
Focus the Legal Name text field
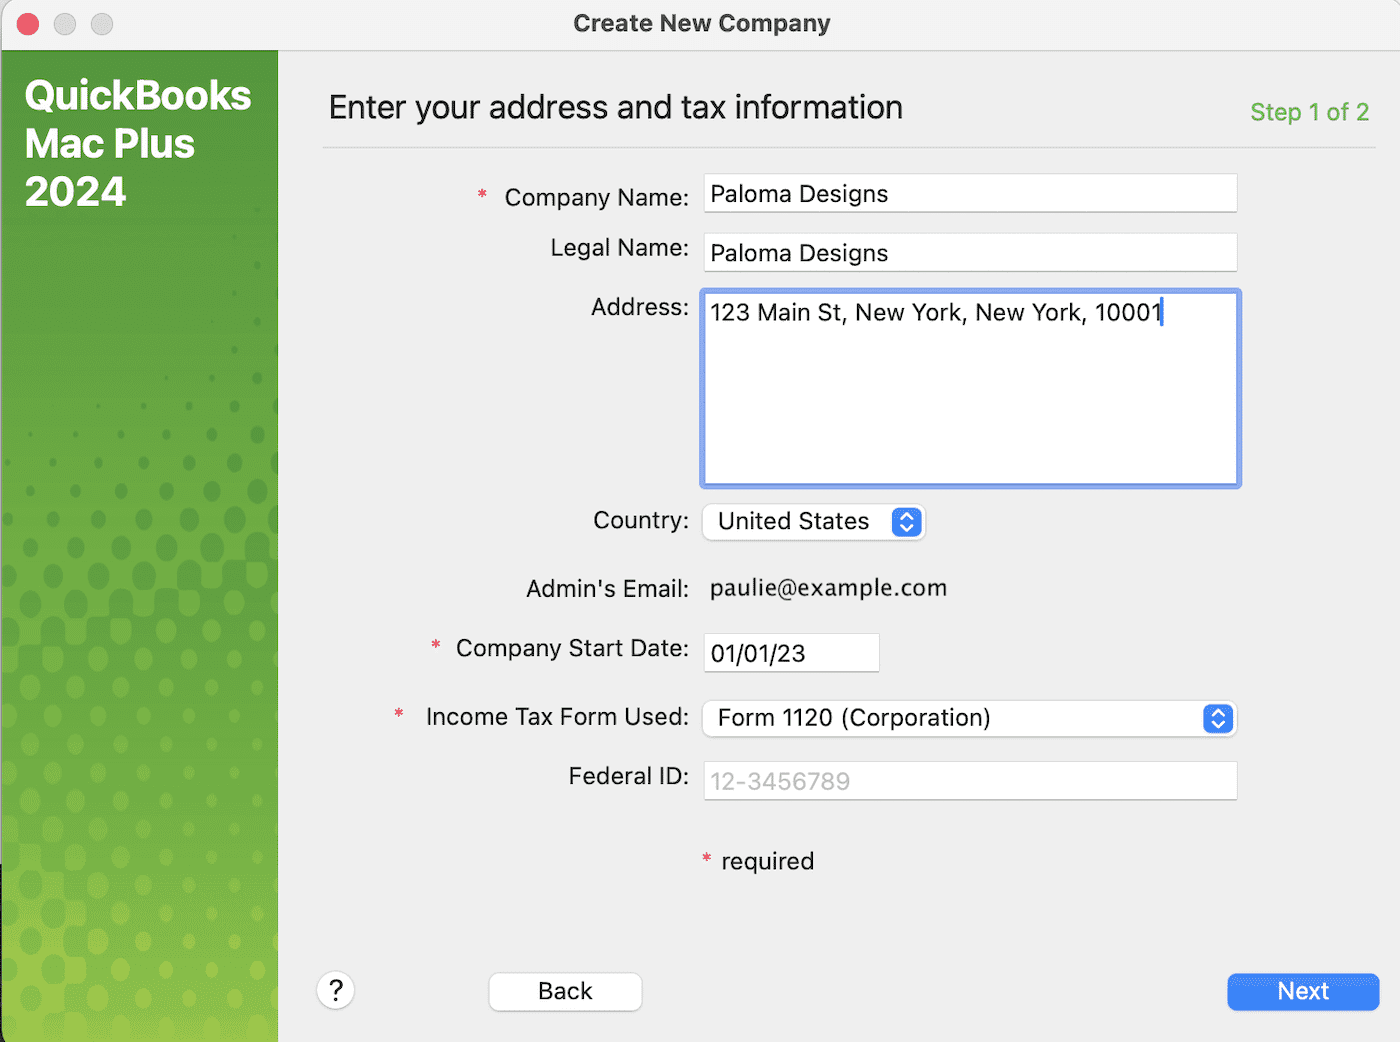point(969,253)
